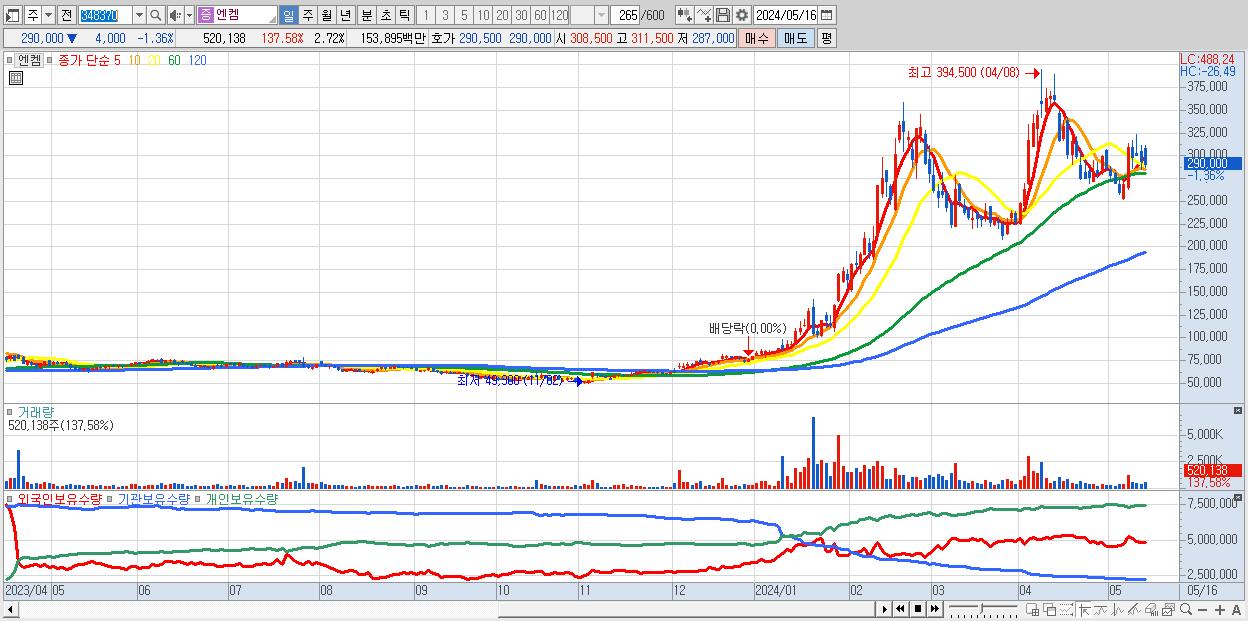Toggle the 개인보유수량 legend box
Screen dimensions: 1248x621
[198, 498]
